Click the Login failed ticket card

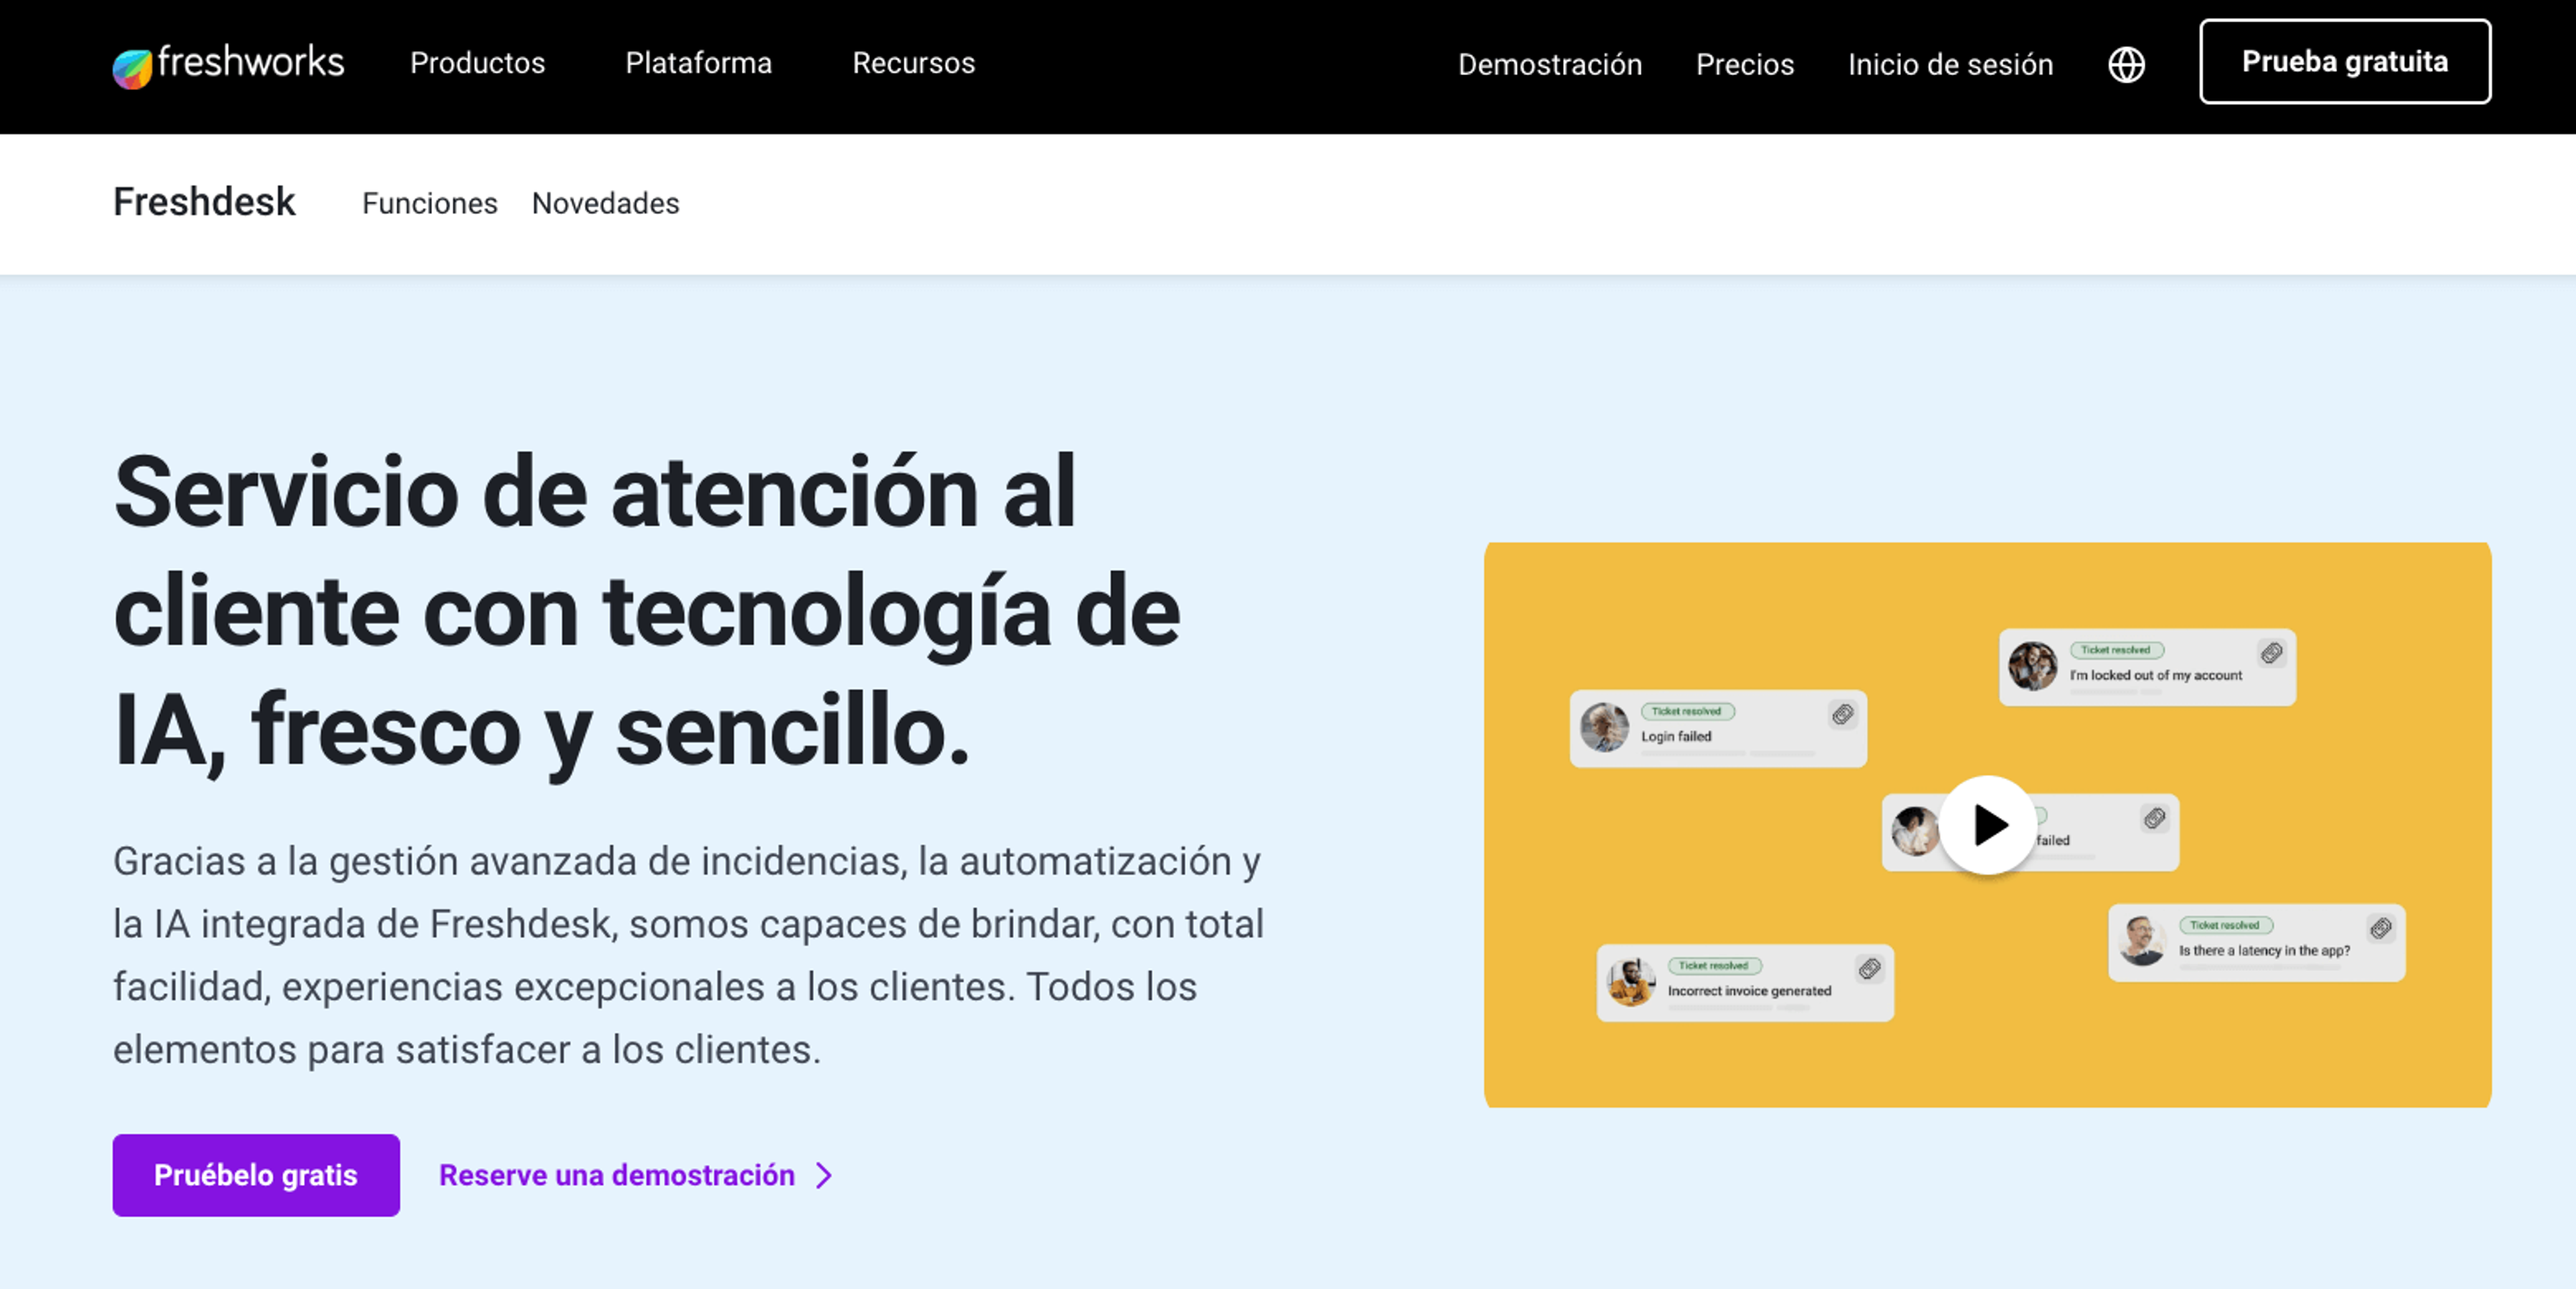pos(1718,729)
